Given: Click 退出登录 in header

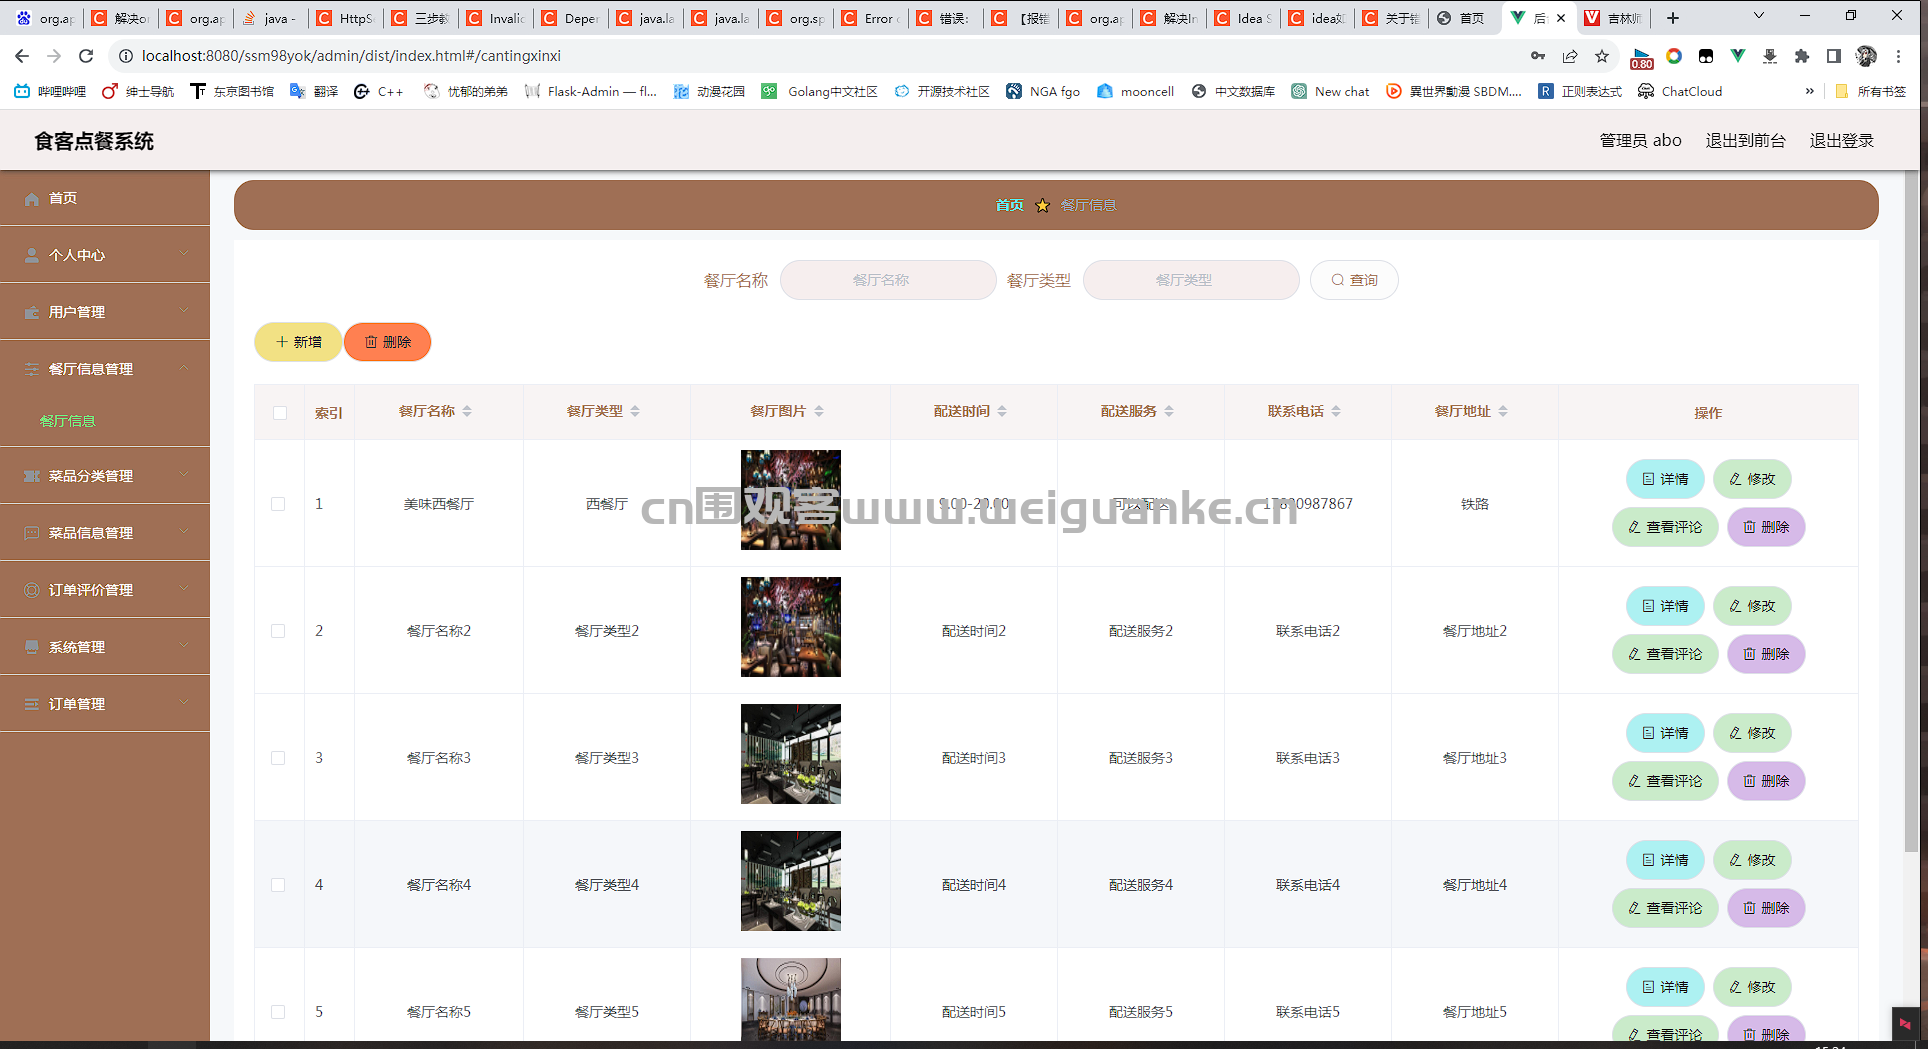Looking at the screenshot, I should click(x=1841, y=141).
